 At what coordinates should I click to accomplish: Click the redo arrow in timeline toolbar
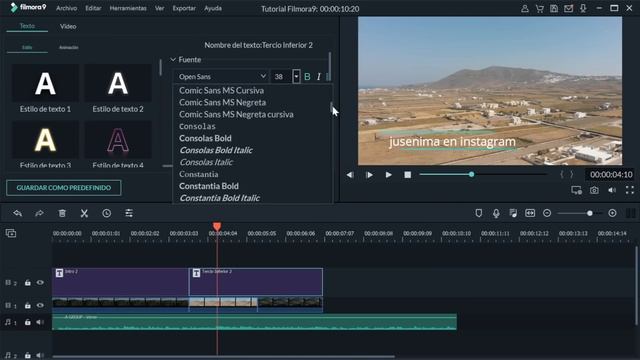coord(39,213)
